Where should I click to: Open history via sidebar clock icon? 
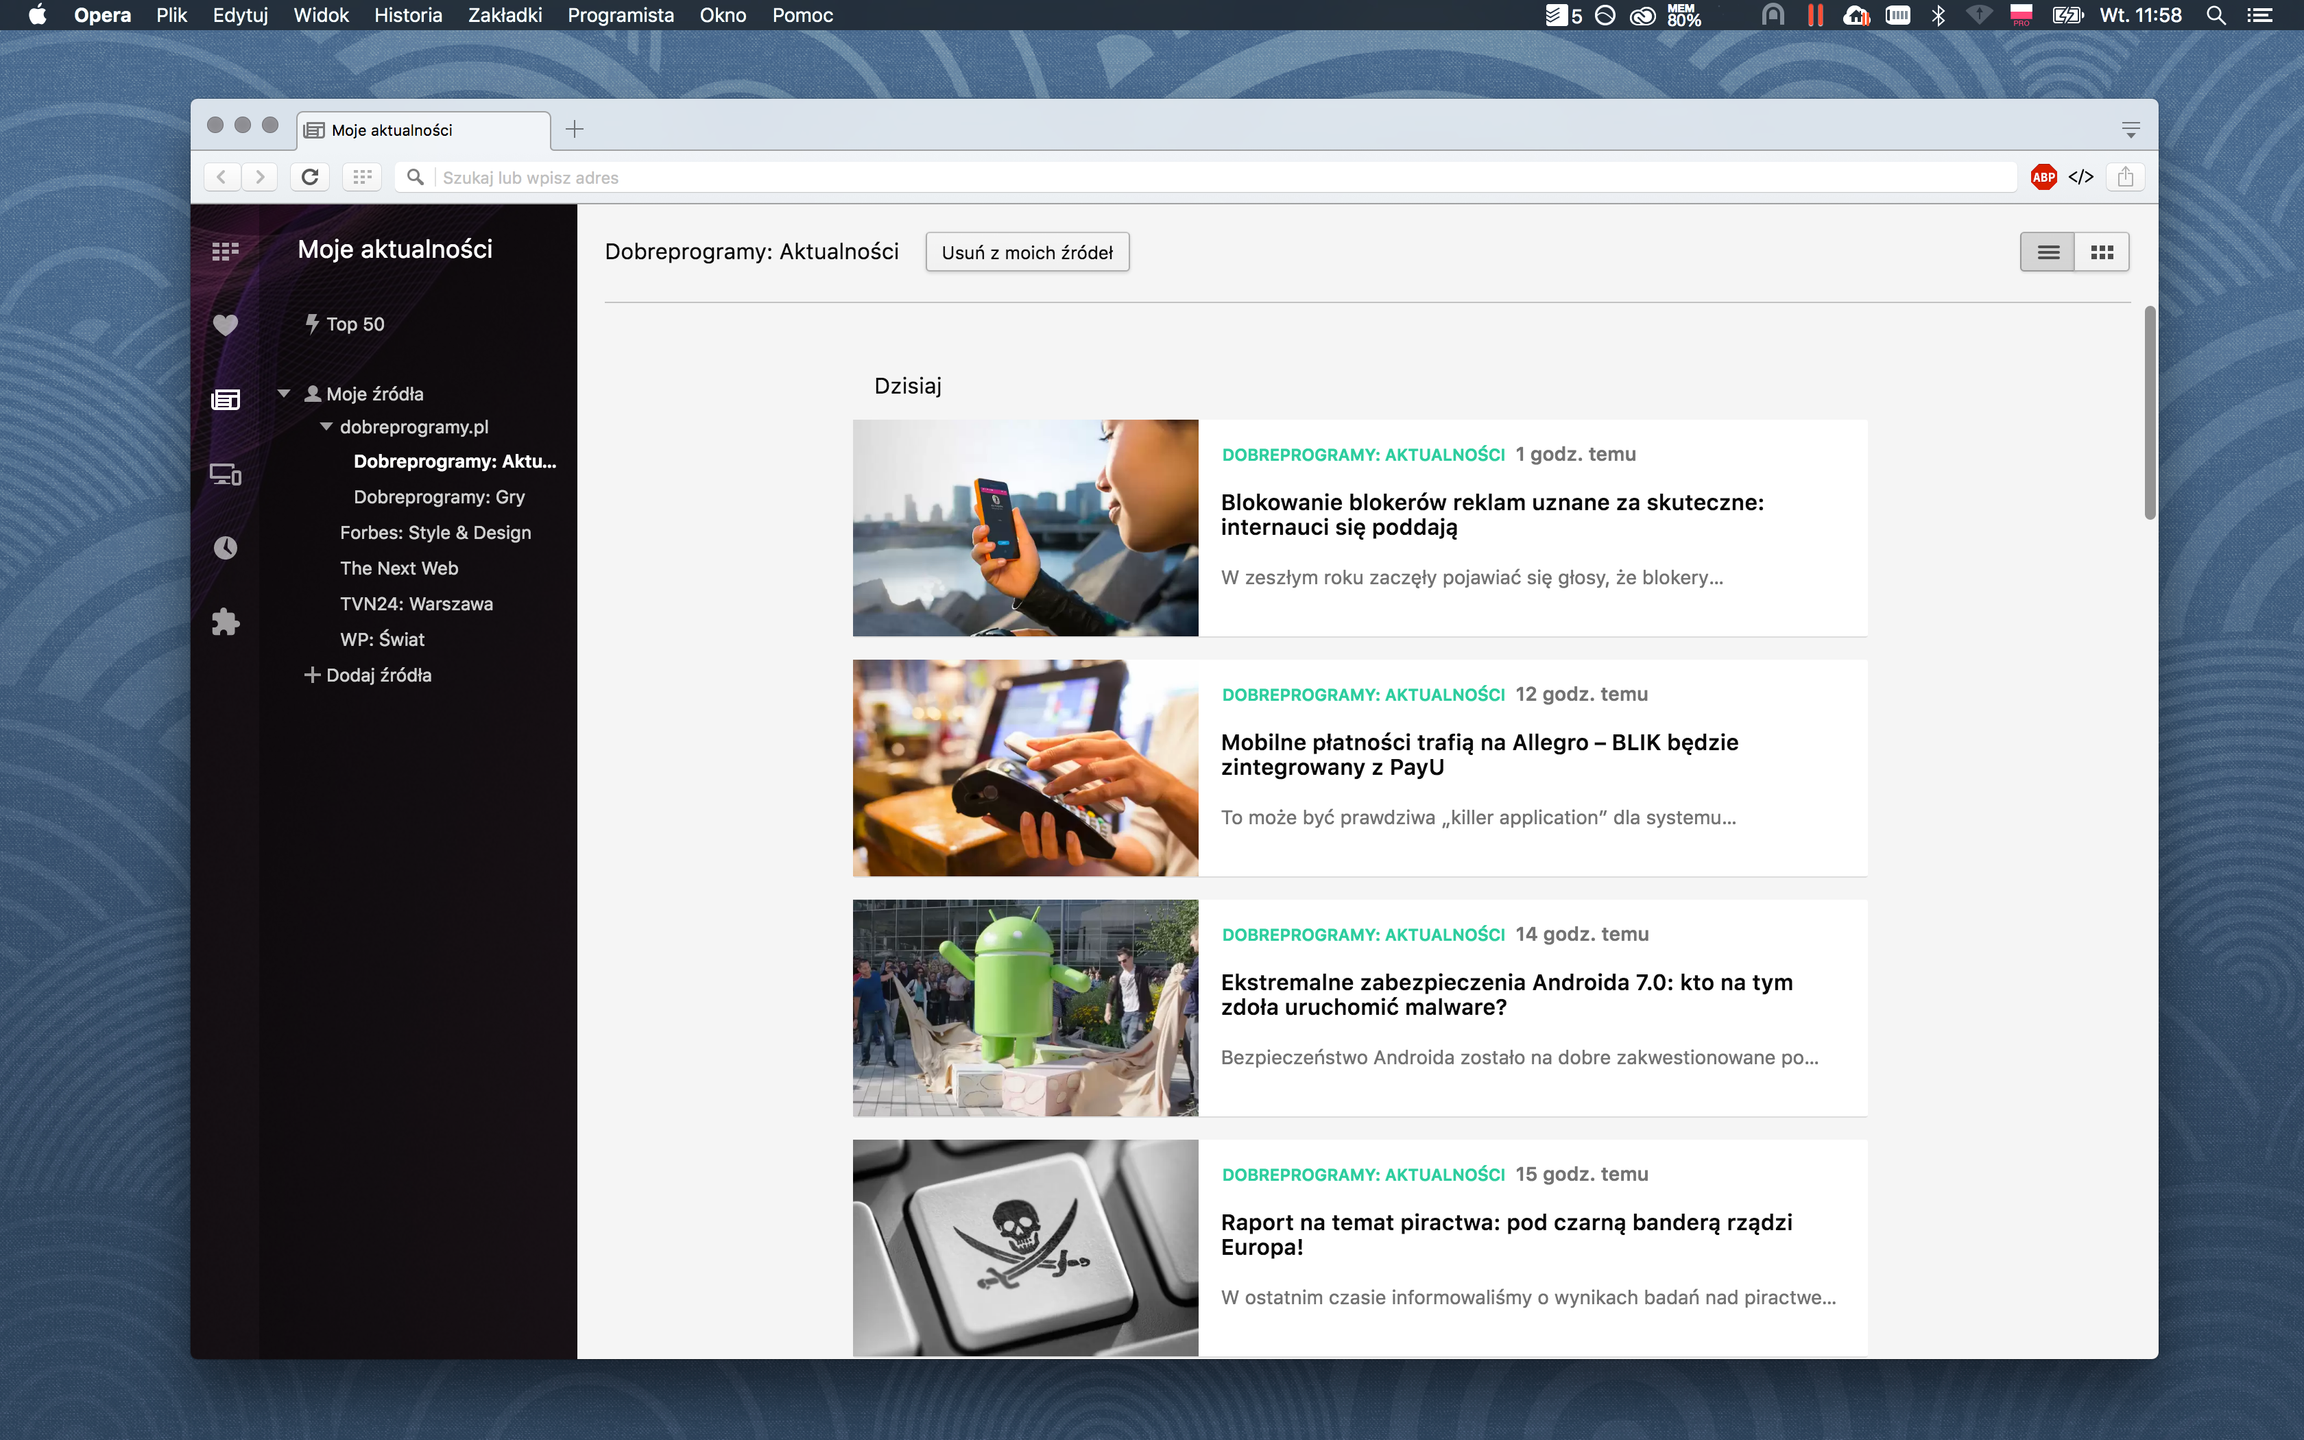[225, 548]
